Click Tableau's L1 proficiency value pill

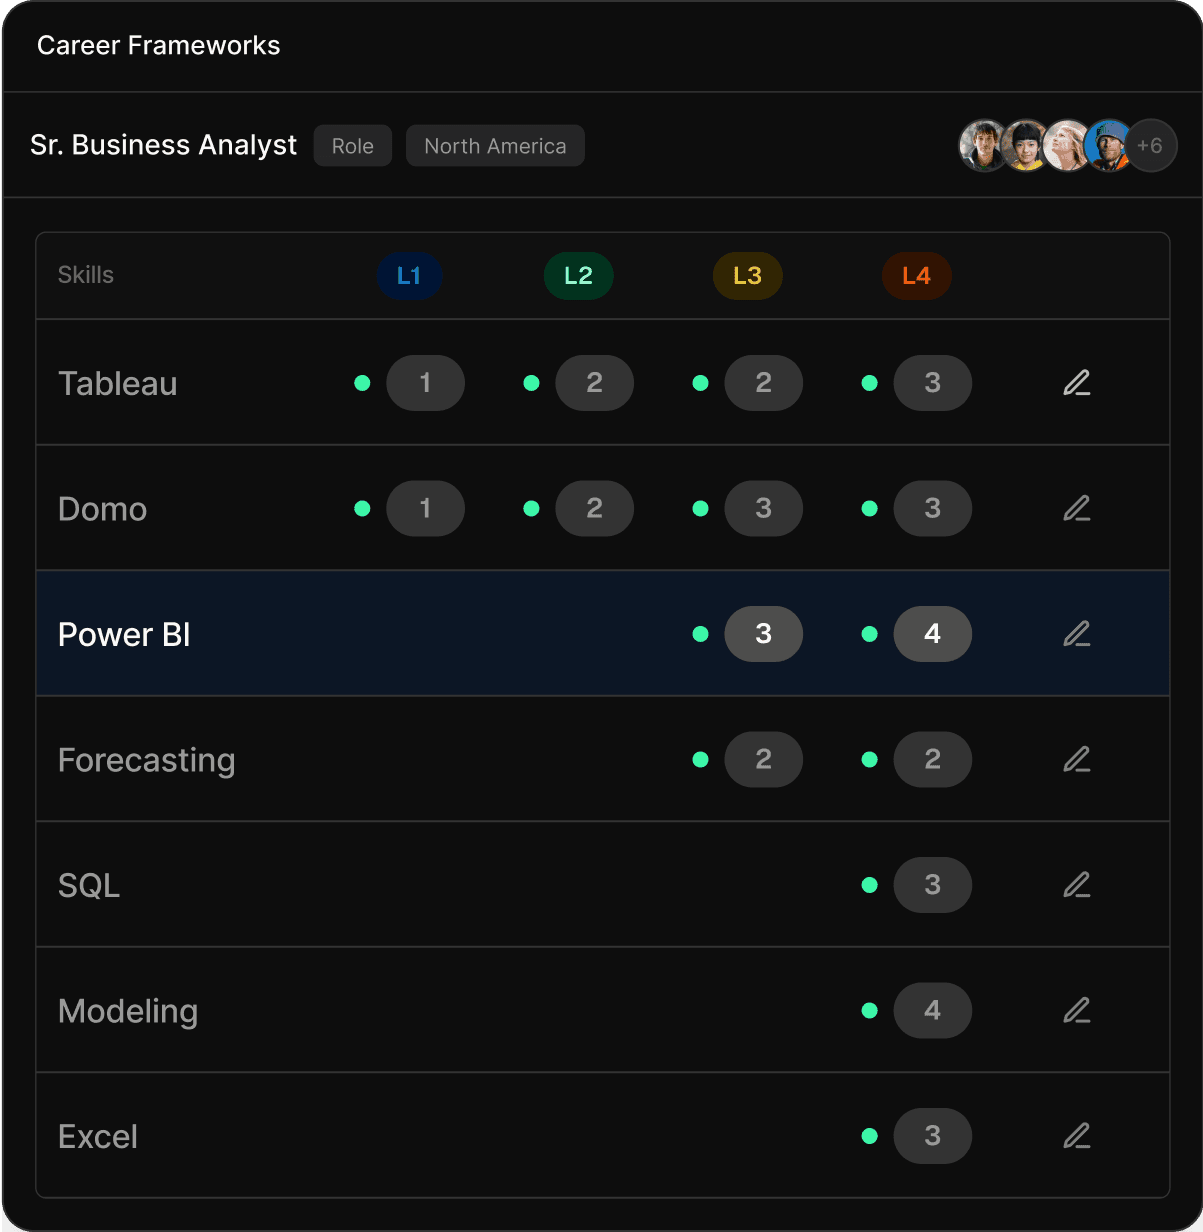point(425,383)
